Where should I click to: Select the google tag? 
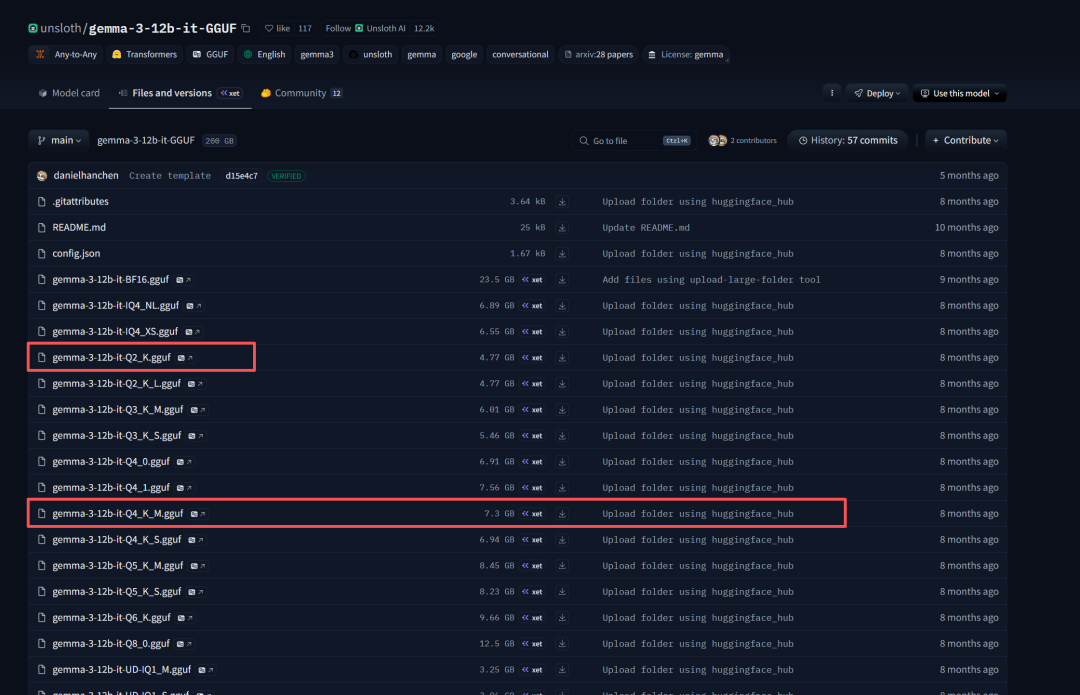coord(464,54)
